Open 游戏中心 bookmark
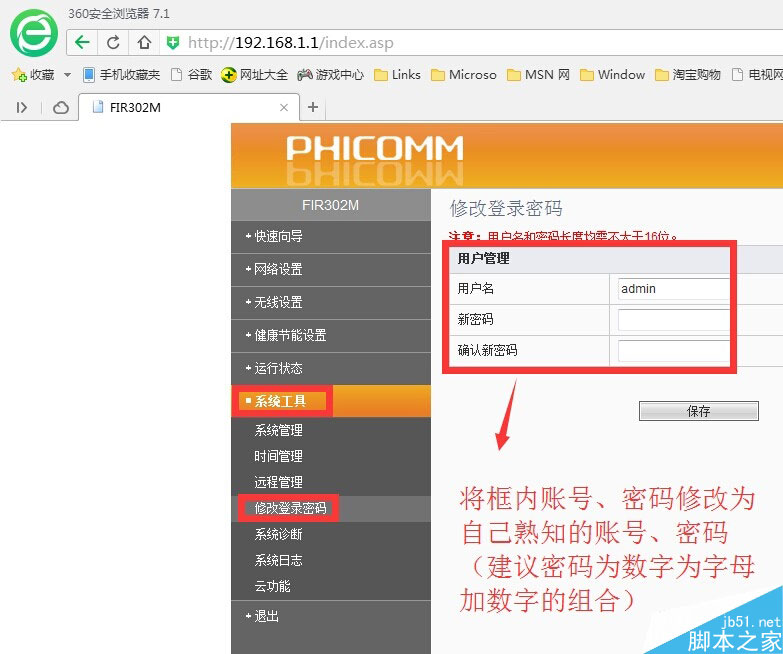The width and height of the screenshot is (783, 654). click(331, 75)
